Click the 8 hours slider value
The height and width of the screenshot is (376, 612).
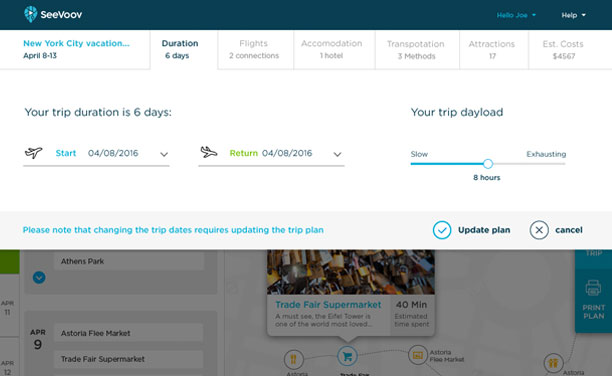click(487, 177)
